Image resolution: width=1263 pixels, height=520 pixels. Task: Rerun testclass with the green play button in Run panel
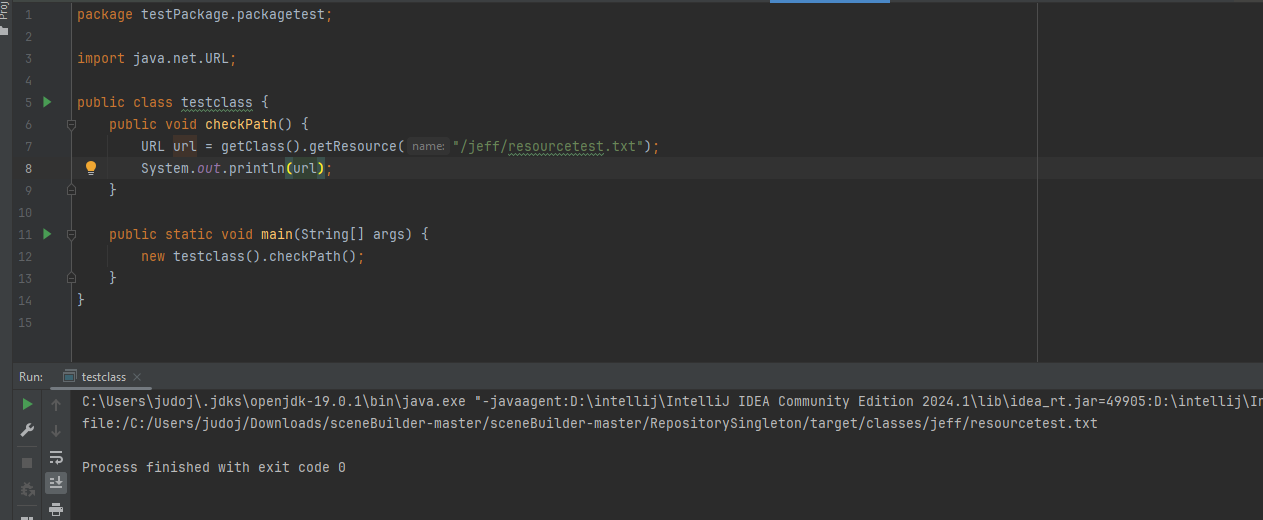[27, 404]
